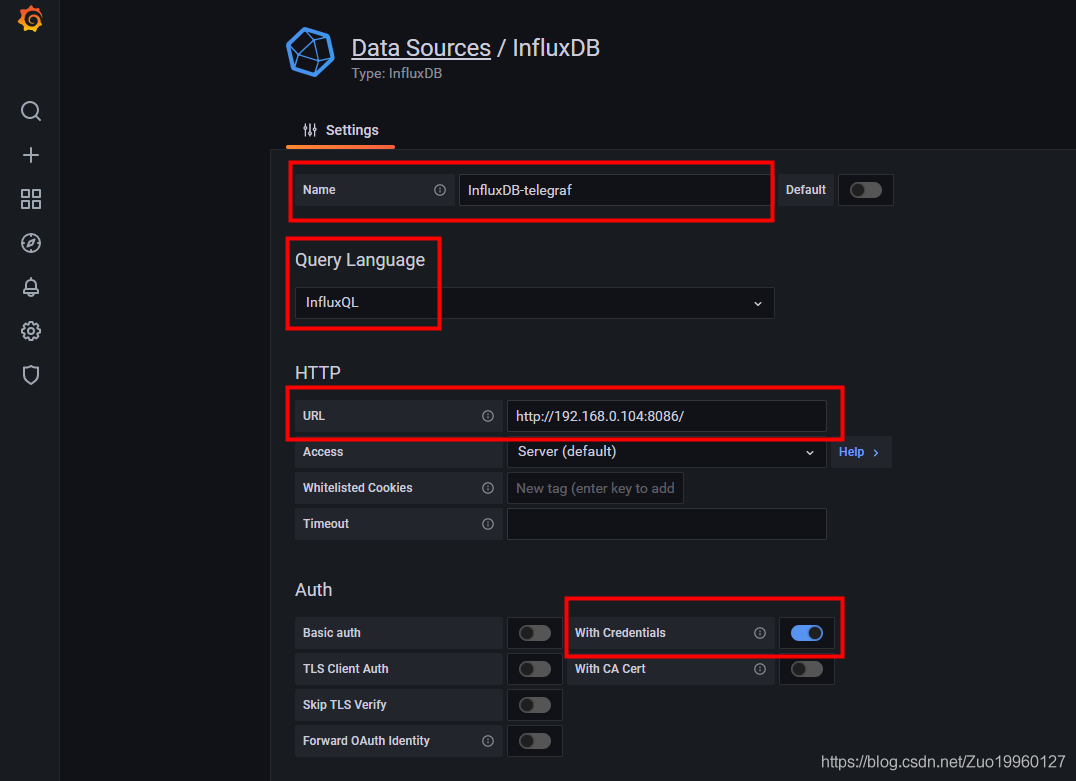Click the Create plus icon
Image resolution: width=1076 pixels, height=781 pixels.
[x=31, y=155]
